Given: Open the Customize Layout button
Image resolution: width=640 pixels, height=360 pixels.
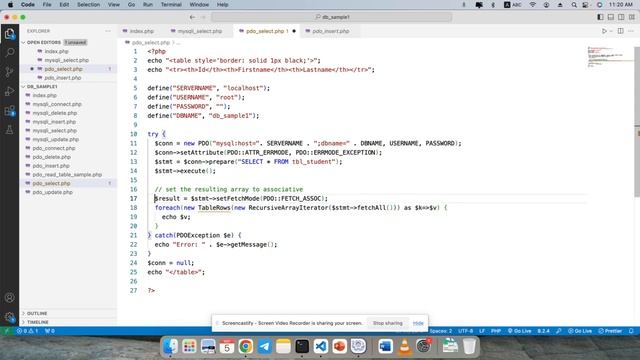Looking at the screenshot, I should (x=632, y=17).
